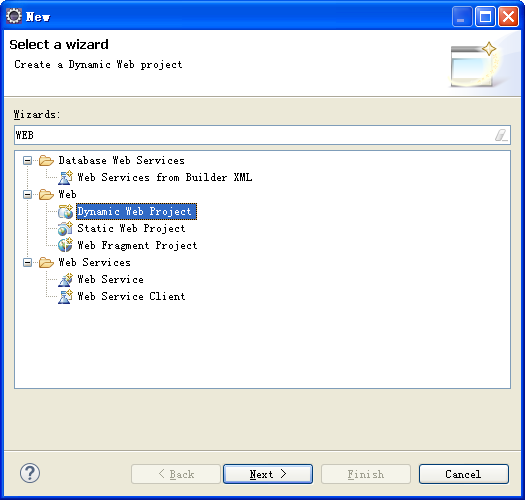Collapse the Web Services folder node
Image resolution: width=525 pixels, height=500 pixels.
(27, 263)
